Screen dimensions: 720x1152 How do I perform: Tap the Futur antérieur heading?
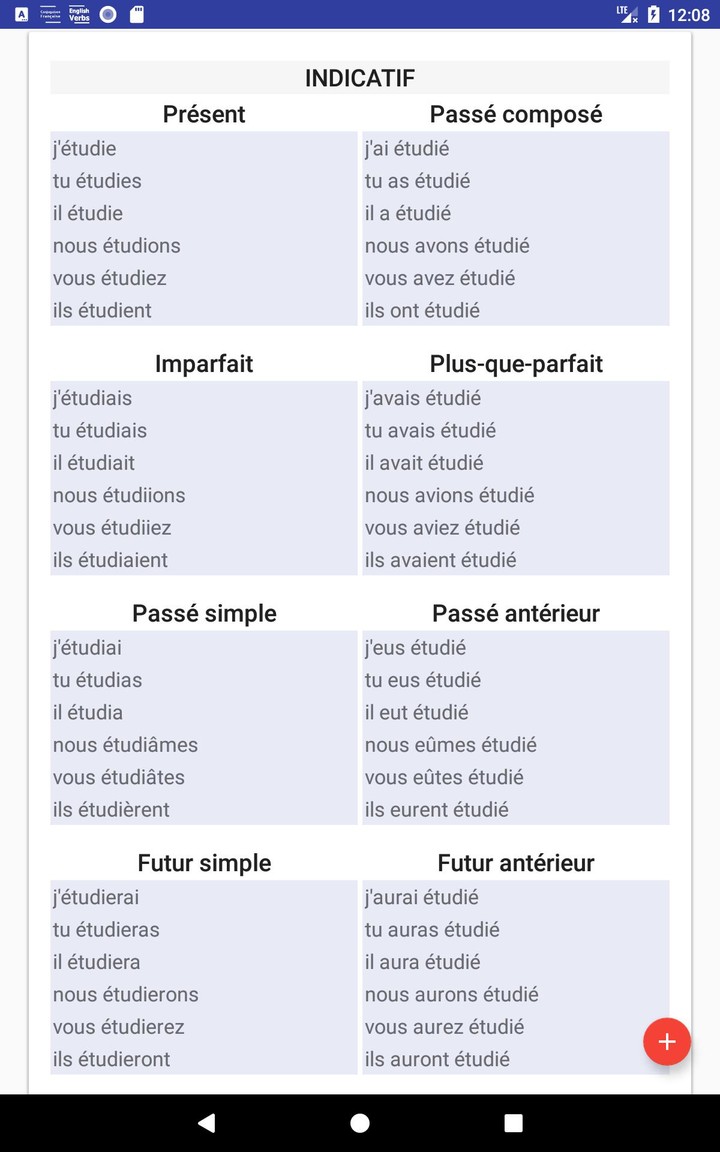516,862
